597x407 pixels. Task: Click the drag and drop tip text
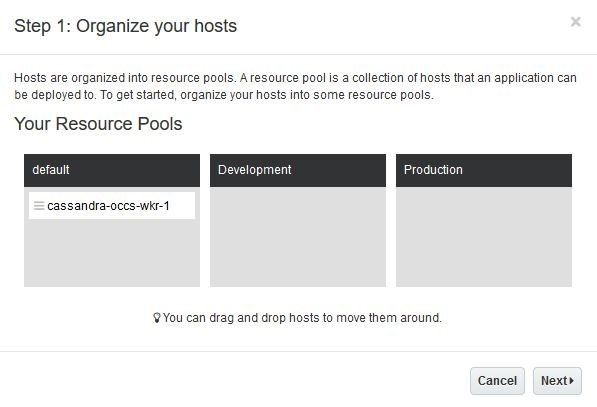pos(302,318)
